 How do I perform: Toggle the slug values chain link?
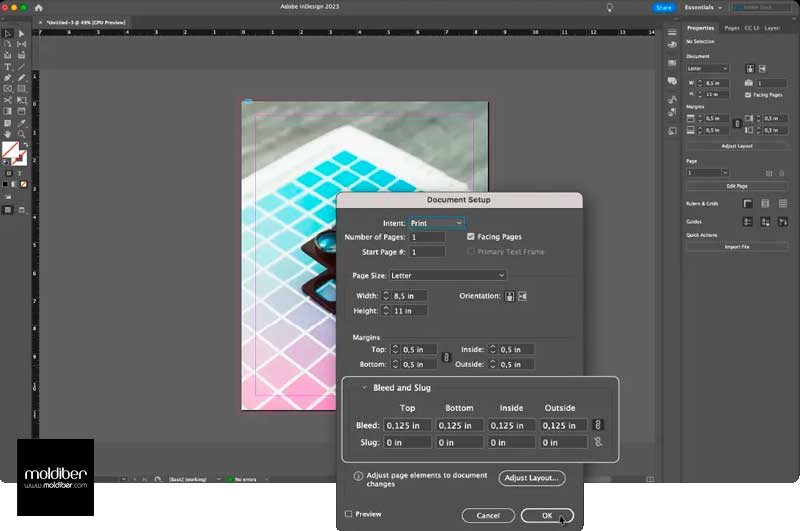pyautogui.click(x=598, y=442)
